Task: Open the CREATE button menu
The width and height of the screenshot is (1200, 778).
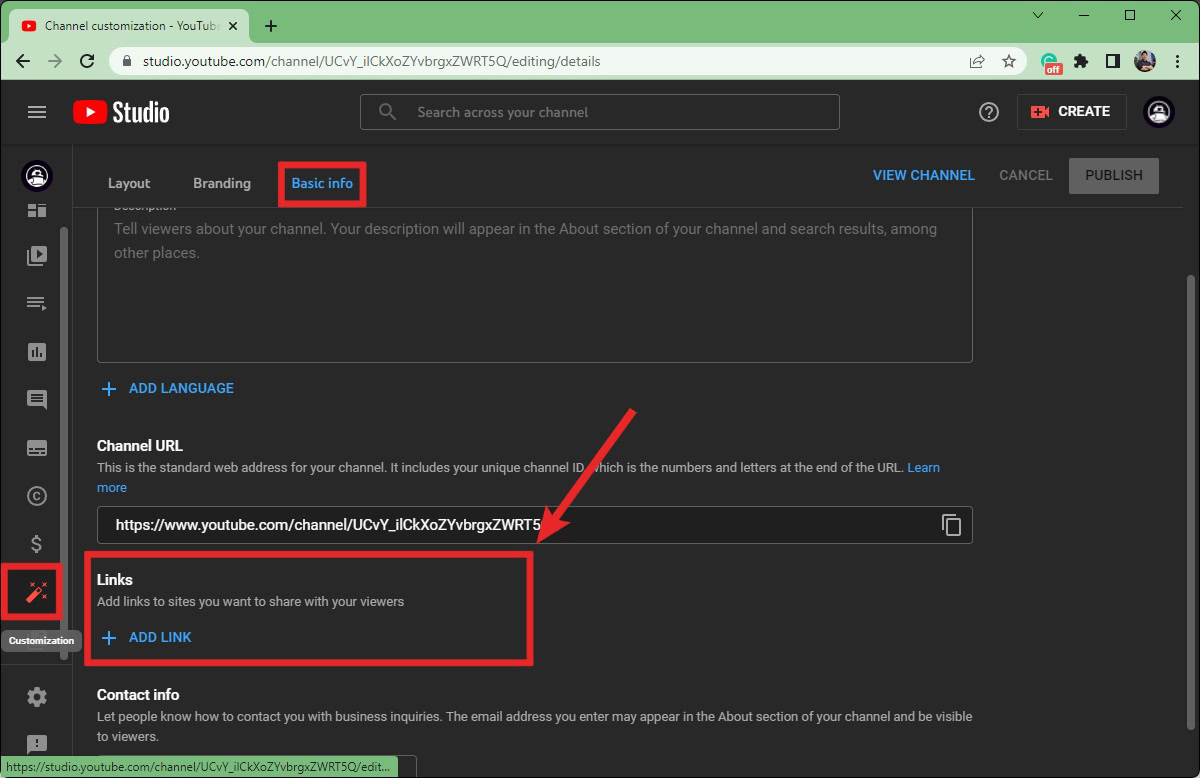Action: (x=1071, y=112)
